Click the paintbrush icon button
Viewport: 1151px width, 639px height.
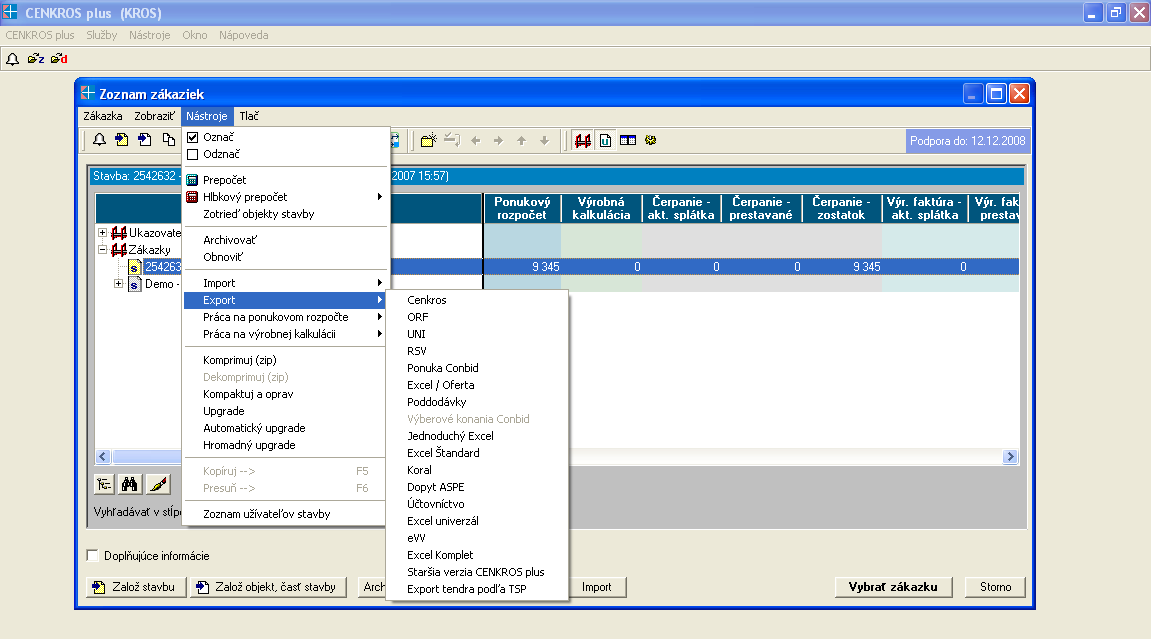[158, 484]
